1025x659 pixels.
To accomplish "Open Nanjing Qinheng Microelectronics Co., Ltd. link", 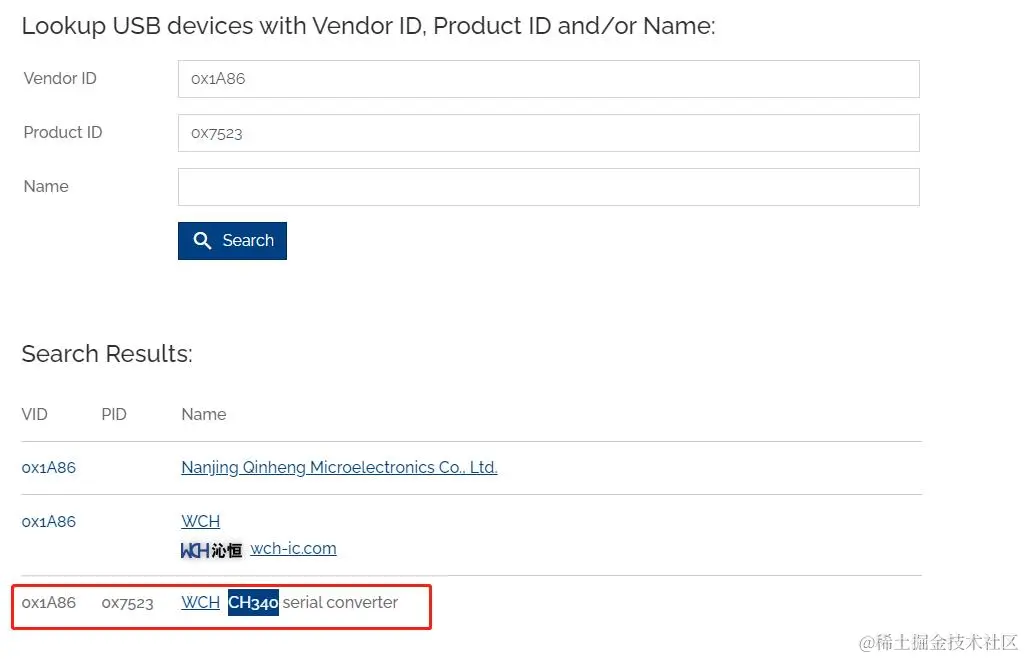I will 339,467.
